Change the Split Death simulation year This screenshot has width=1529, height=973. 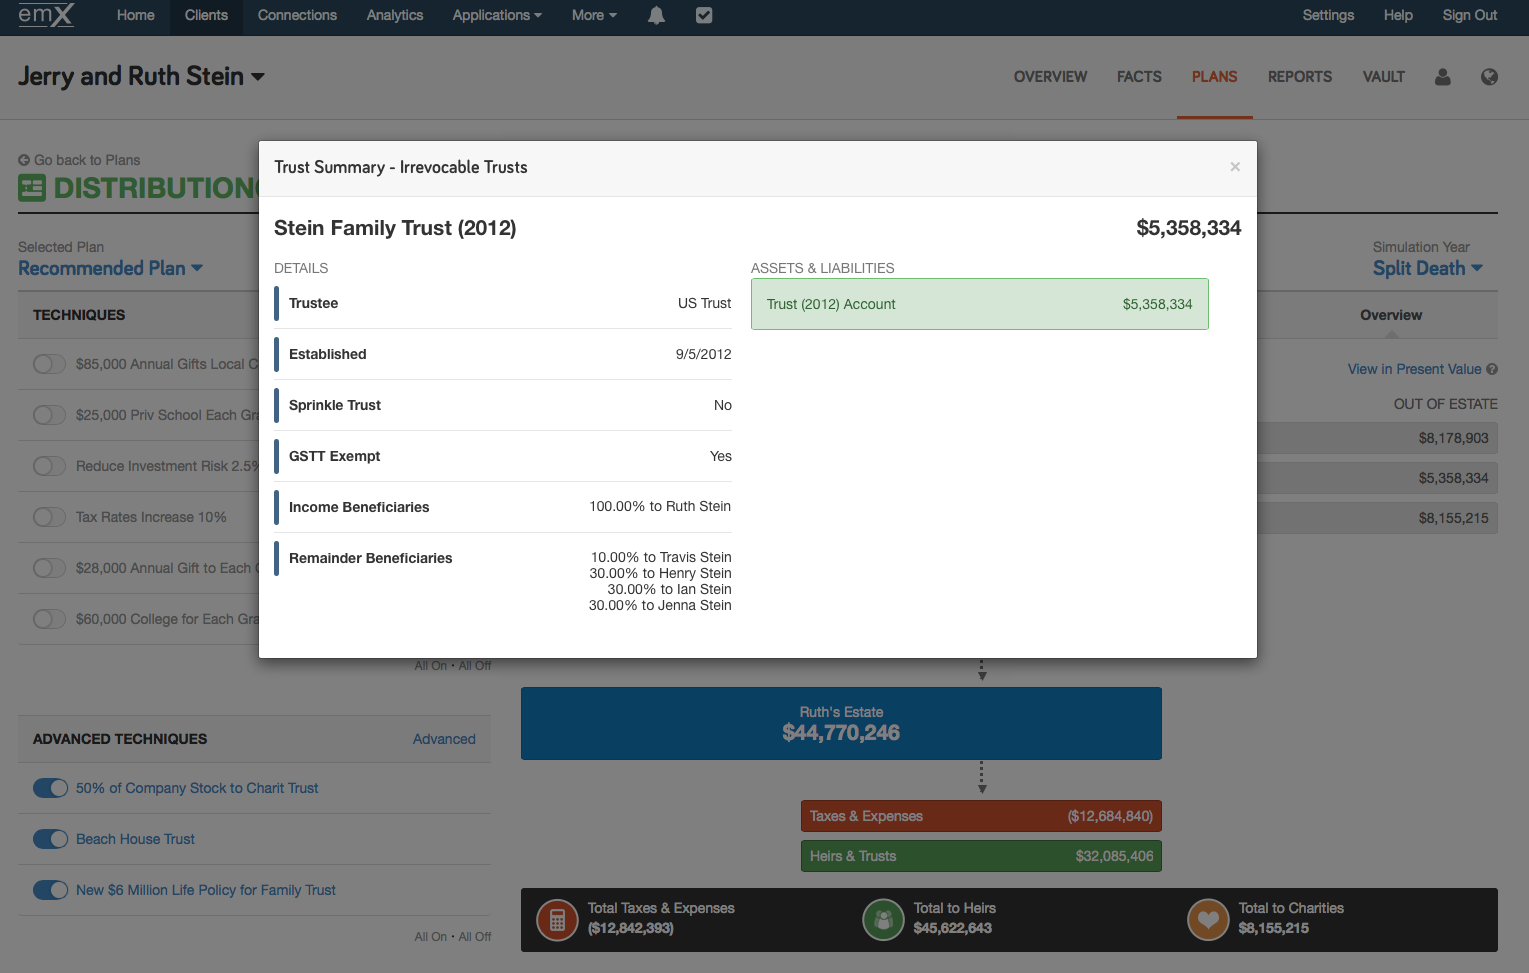(x=1428, y=268)
